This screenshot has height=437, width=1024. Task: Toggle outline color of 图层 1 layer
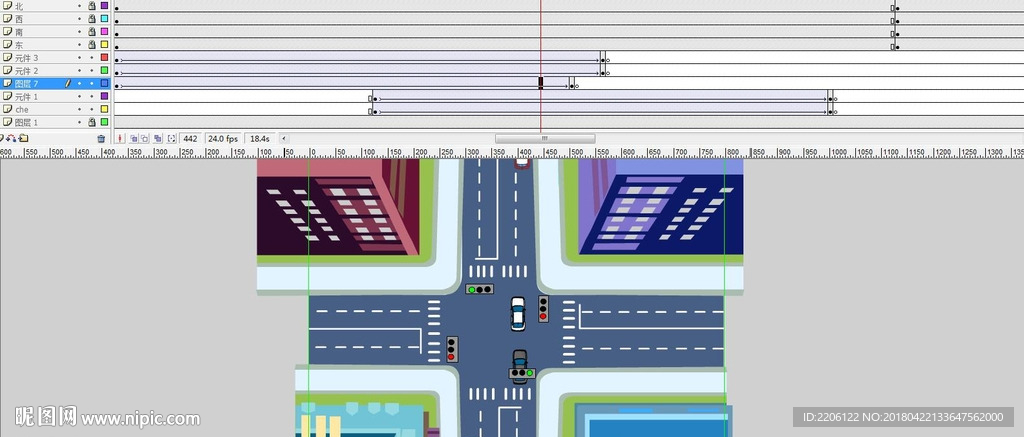tap(104, 122)
